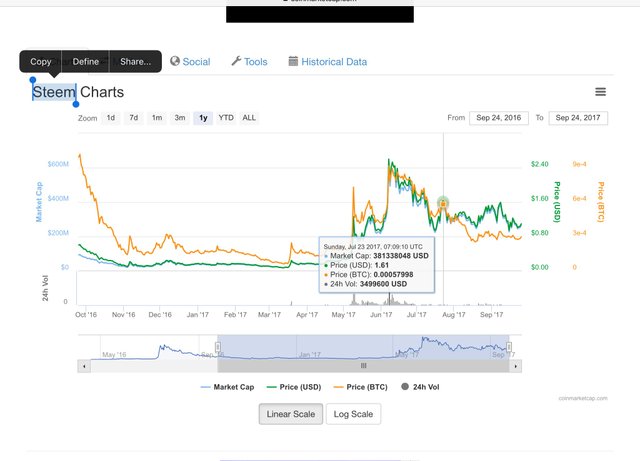Grab the left range handle in navigator
Screen dimensions: 640x461
(218, 347)
